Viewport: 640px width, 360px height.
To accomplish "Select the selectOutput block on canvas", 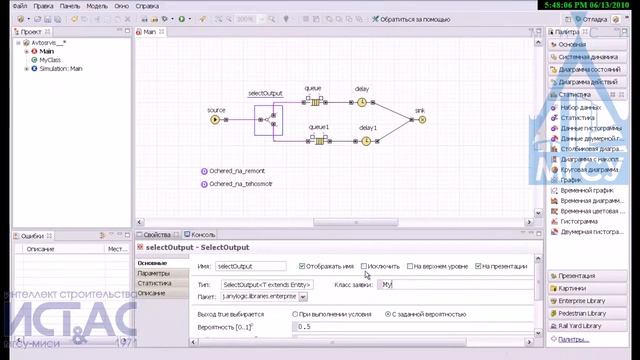I will pyautogui.click(x=268, y=120).
